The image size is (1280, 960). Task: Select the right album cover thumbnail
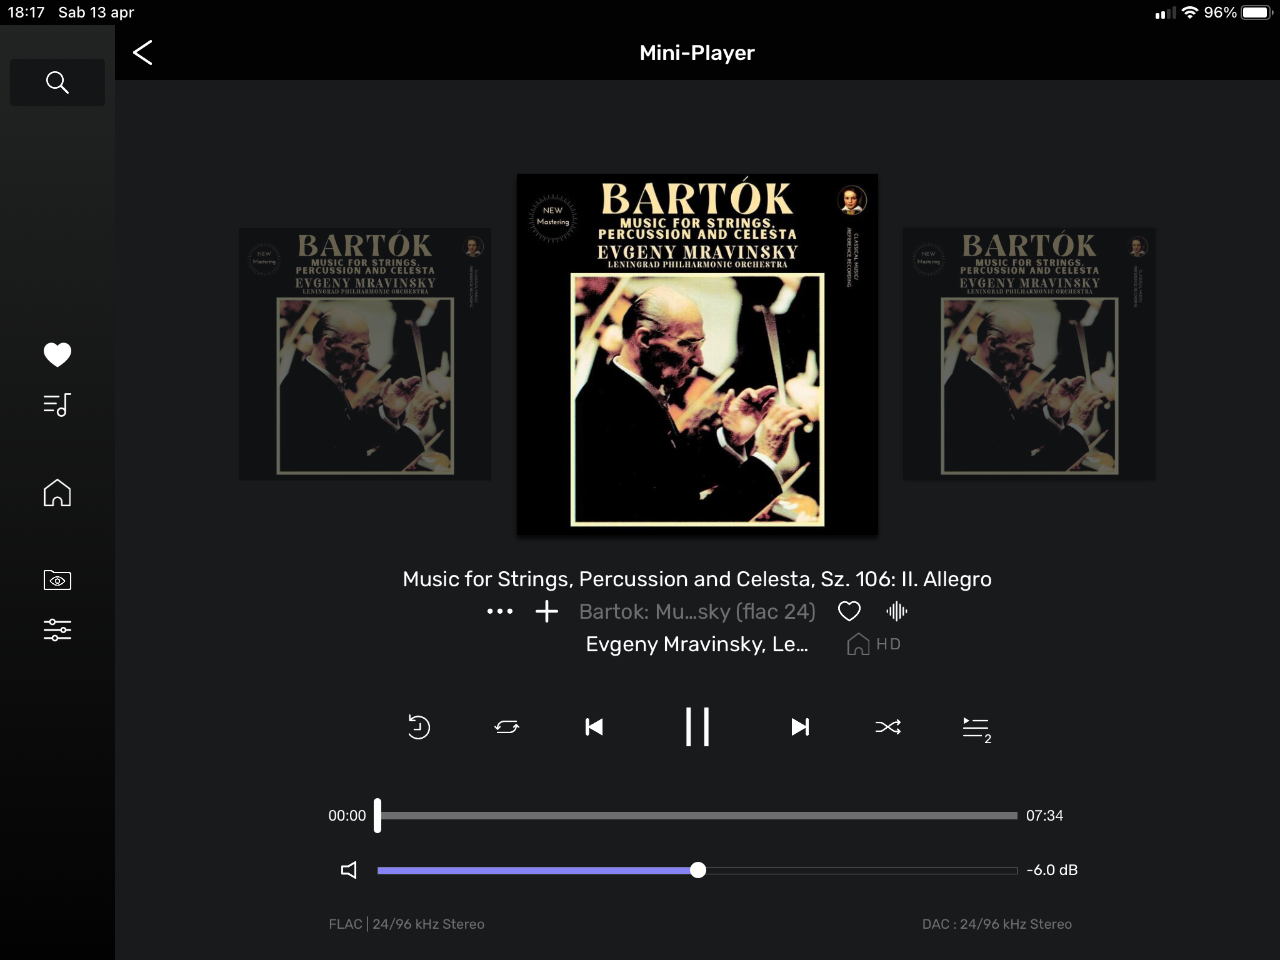pos(1029,354)
